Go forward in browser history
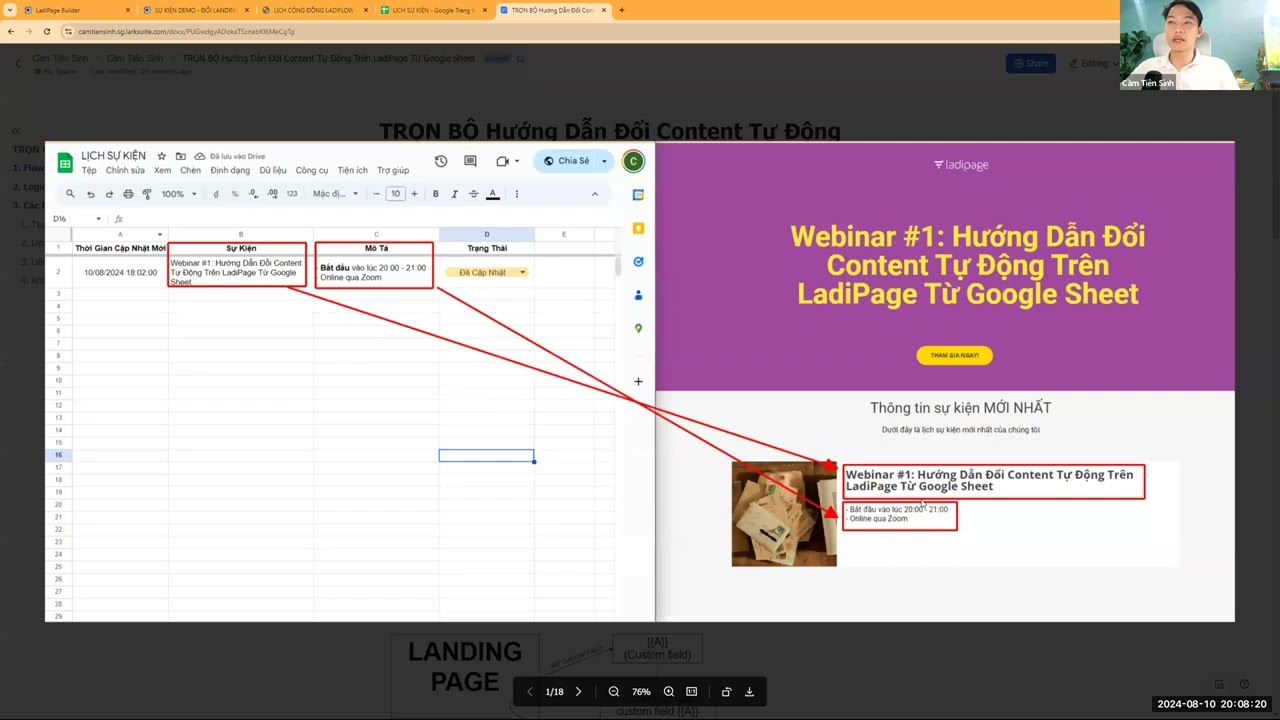Image resolution: width=1280 pixels, height=720 pixels. tap(28, 31)
